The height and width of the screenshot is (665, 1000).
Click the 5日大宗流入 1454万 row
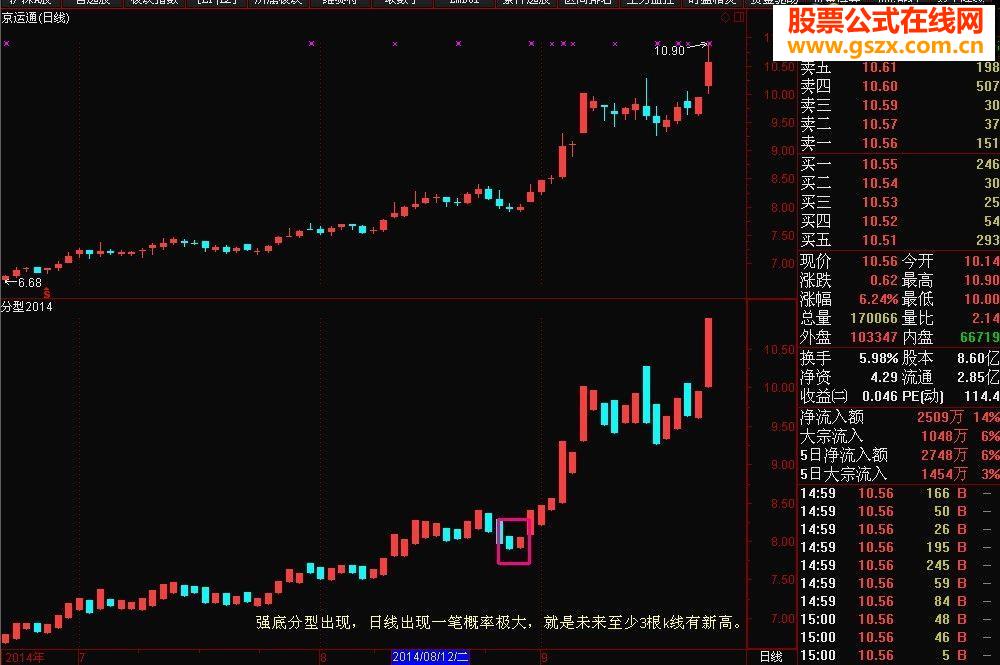[x=899, y=474]
